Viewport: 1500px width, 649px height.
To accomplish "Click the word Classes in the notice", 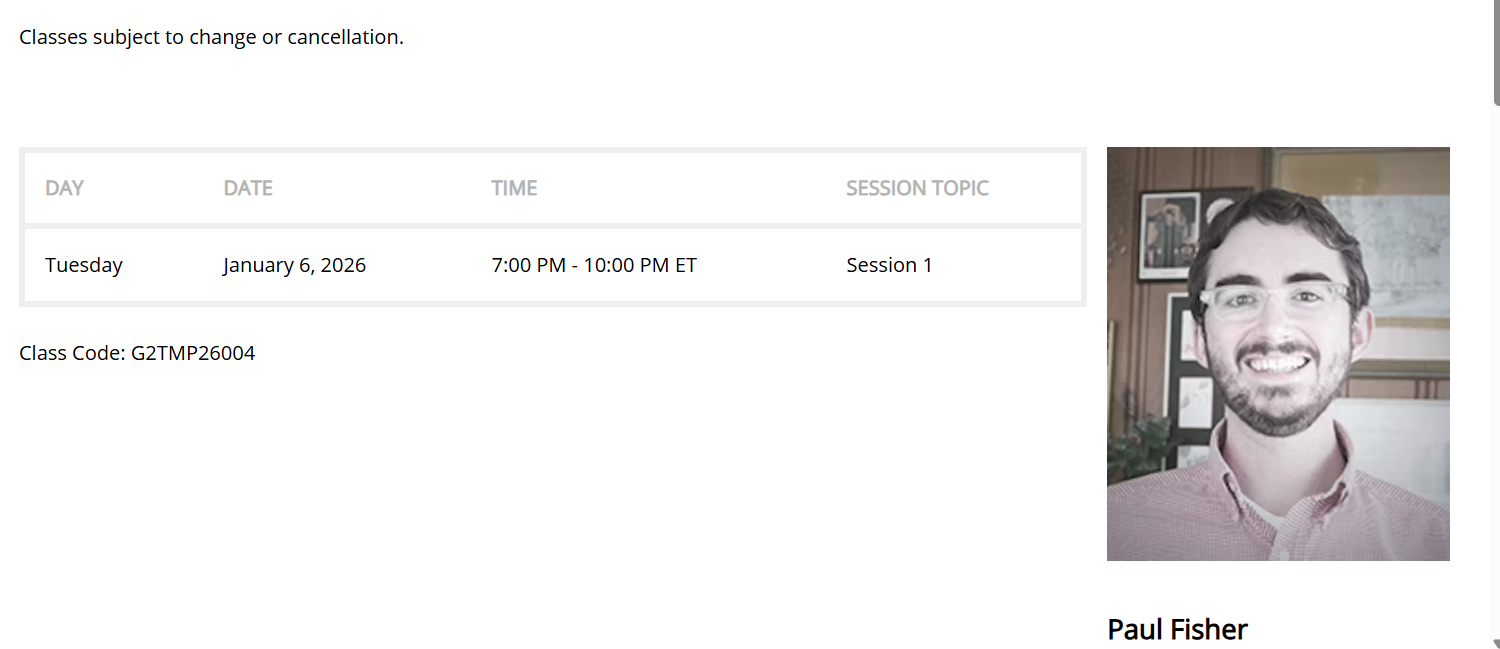I will point(52,38).
